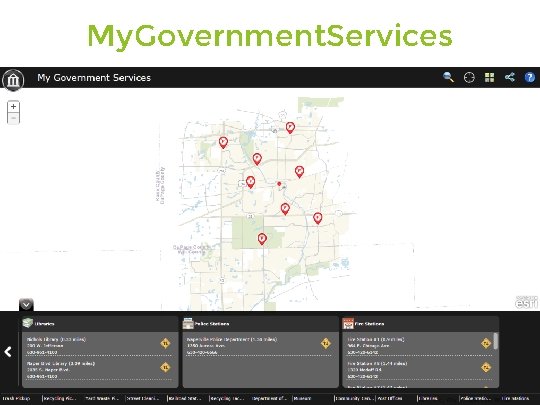Get directions to Nichols Library

click(165, 343)
